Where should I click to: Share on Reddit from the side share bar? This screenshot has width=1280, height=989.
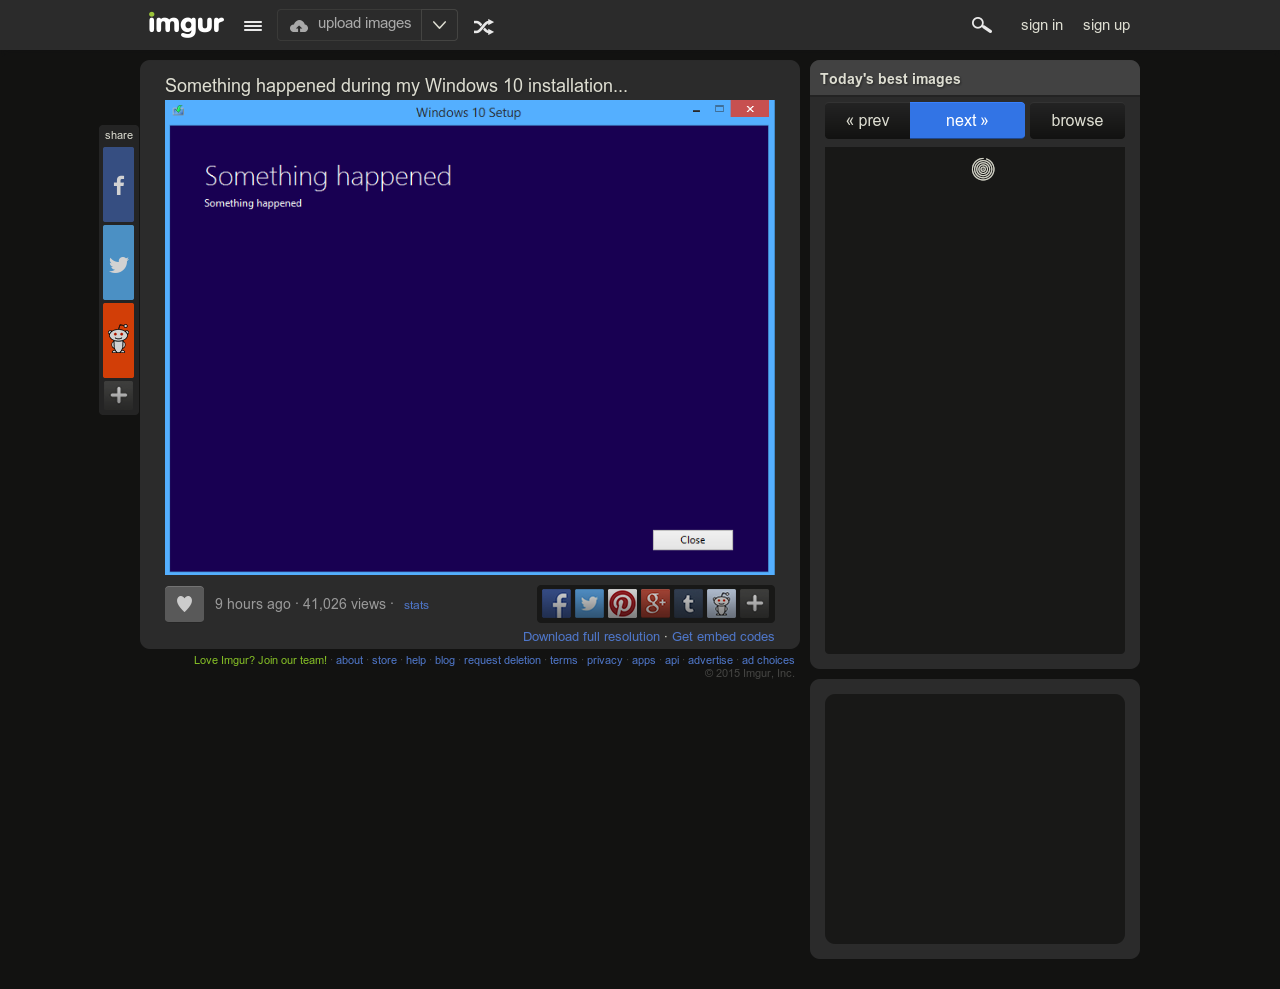[x=118, y=341]
